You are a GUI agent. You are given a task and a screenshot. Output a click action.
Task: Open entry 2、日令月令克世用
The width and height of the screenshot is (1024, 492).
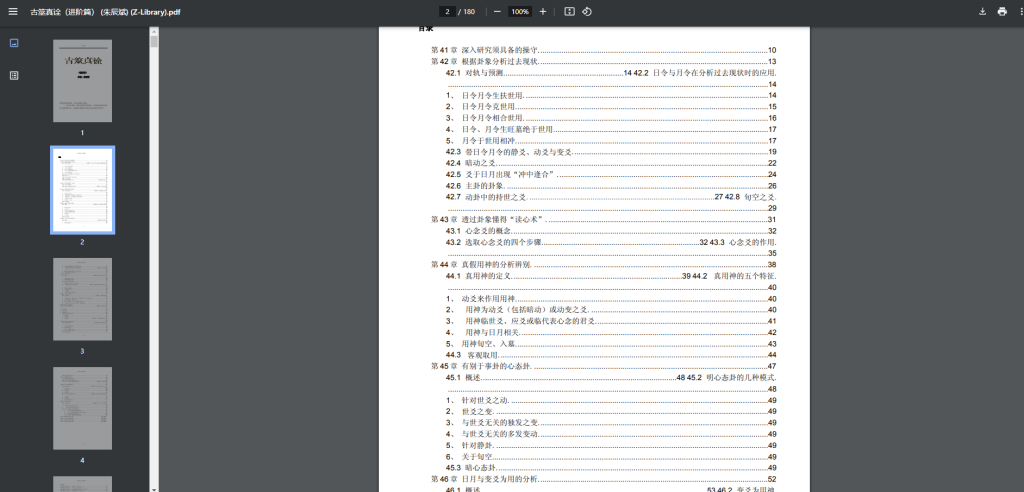[611, 107]
